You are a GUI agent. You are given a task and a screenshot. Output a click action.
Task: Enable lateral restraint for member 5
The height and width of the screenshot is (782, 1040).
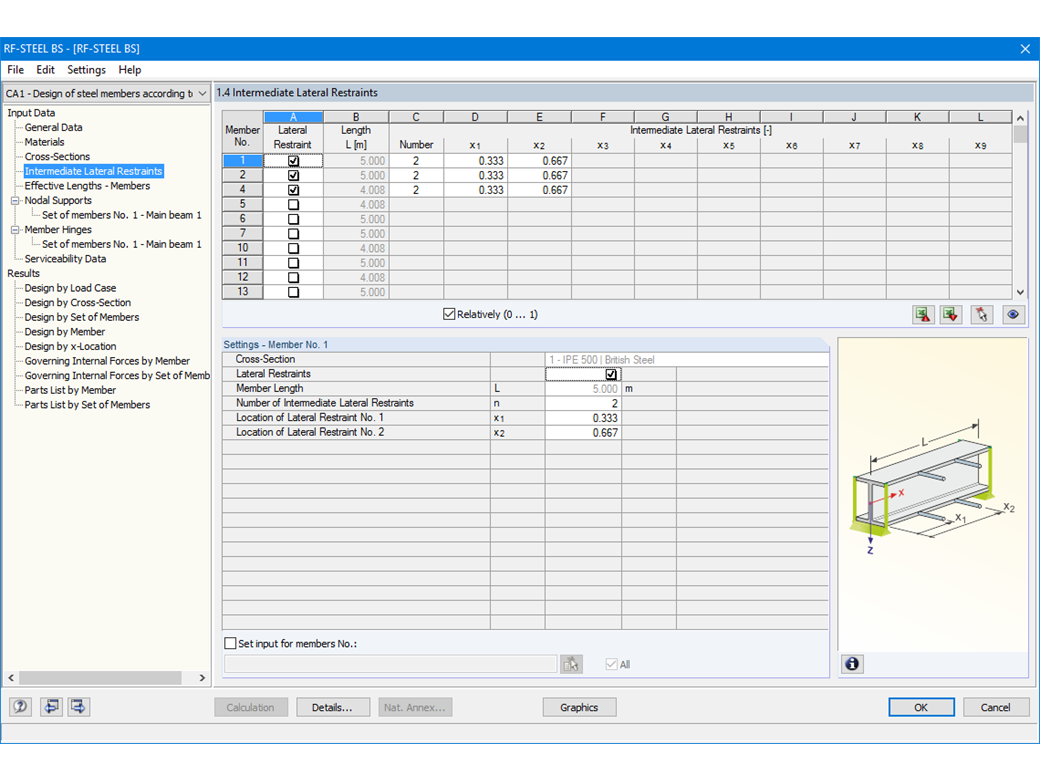293,204
